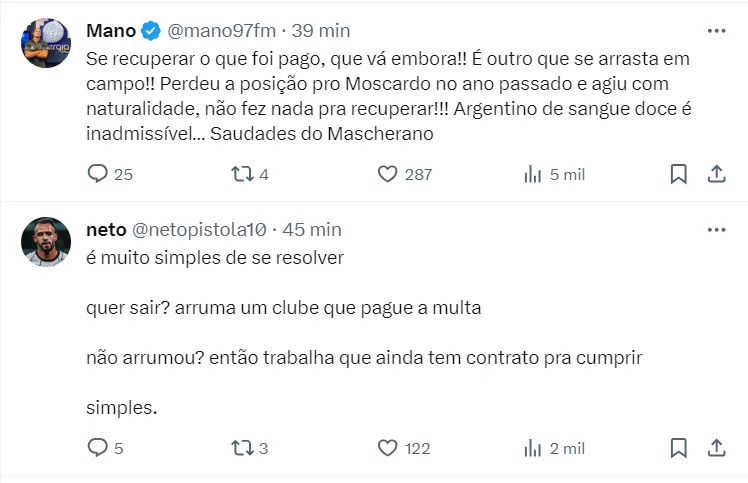The image size is (748, 483).
Task: Retweet neto's post
Action: (242, 448)
